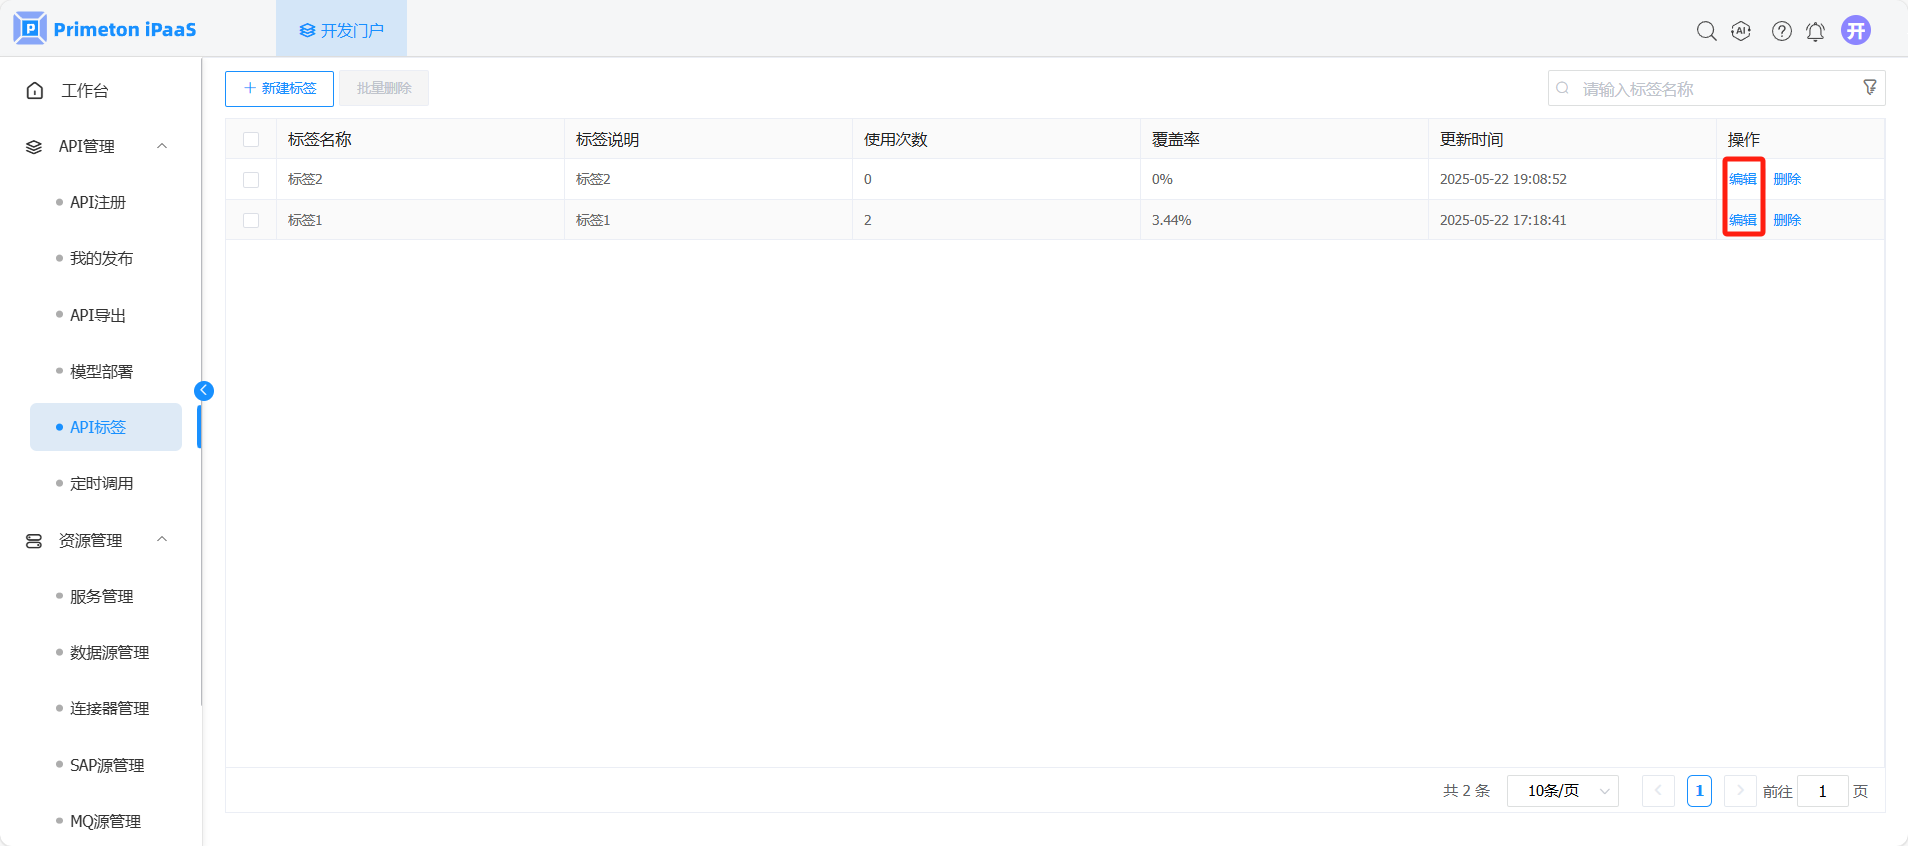
Task: Click the search magnifier icon in header
Action: click(1706, 31)
